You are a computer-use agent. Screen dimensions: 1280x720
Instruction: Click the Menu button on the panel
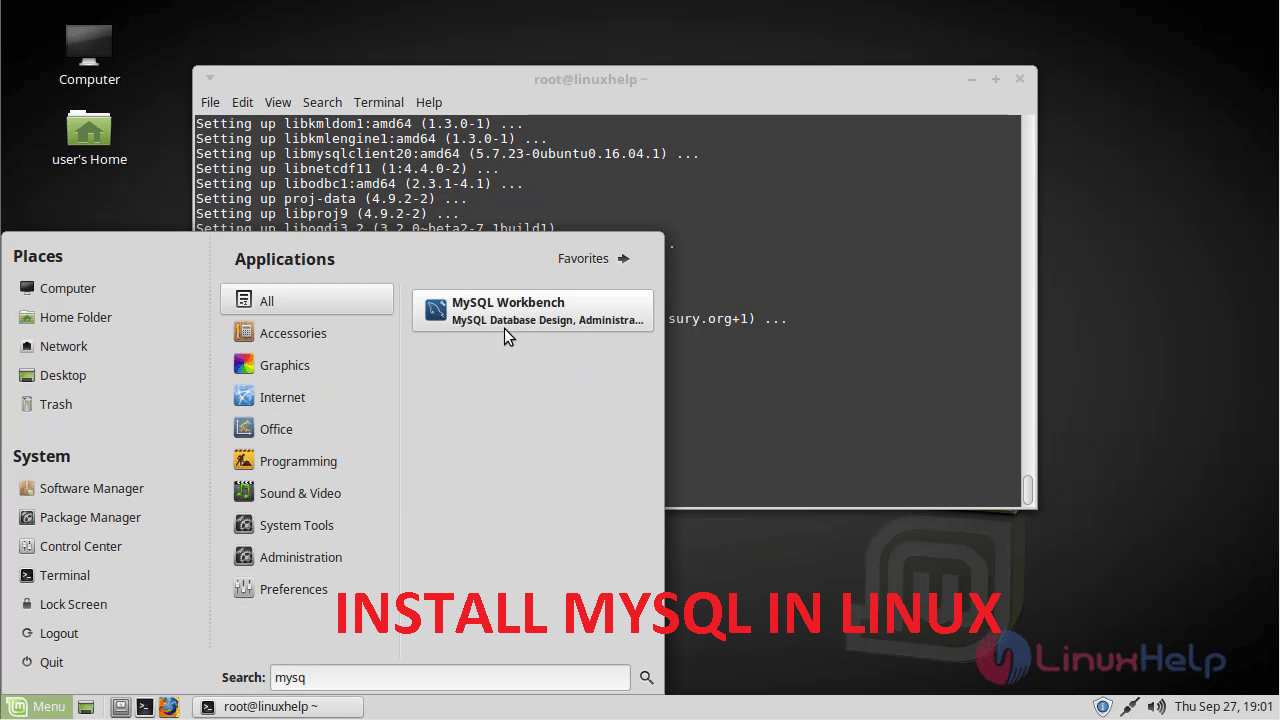[x=36, y=707]
